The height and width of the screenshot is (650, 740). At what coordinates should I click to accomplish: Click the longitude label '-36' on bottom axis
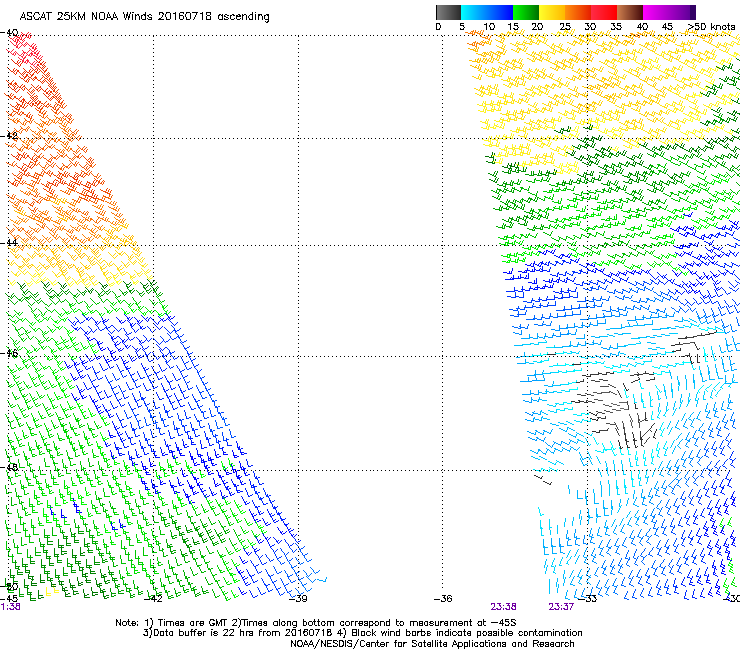pos(443,599)
